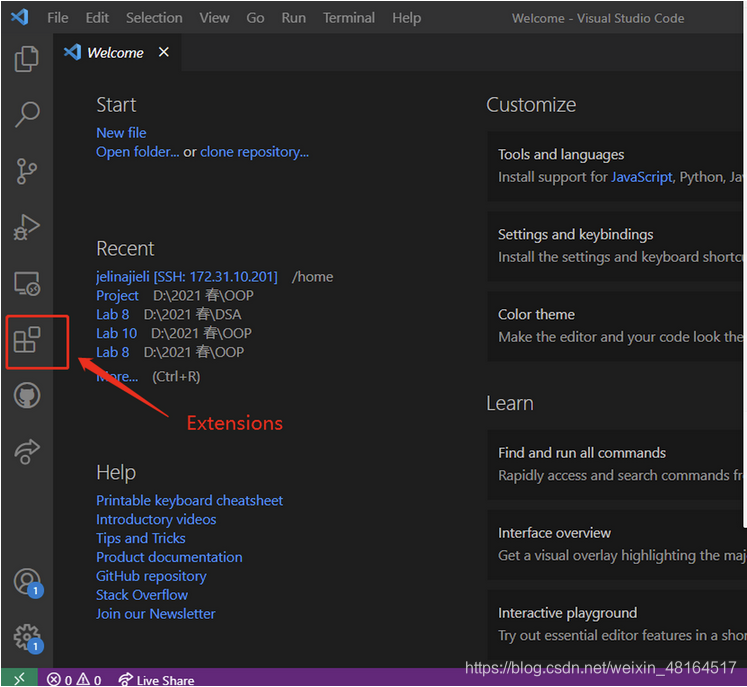Open the Search view icon

point(27,114)
